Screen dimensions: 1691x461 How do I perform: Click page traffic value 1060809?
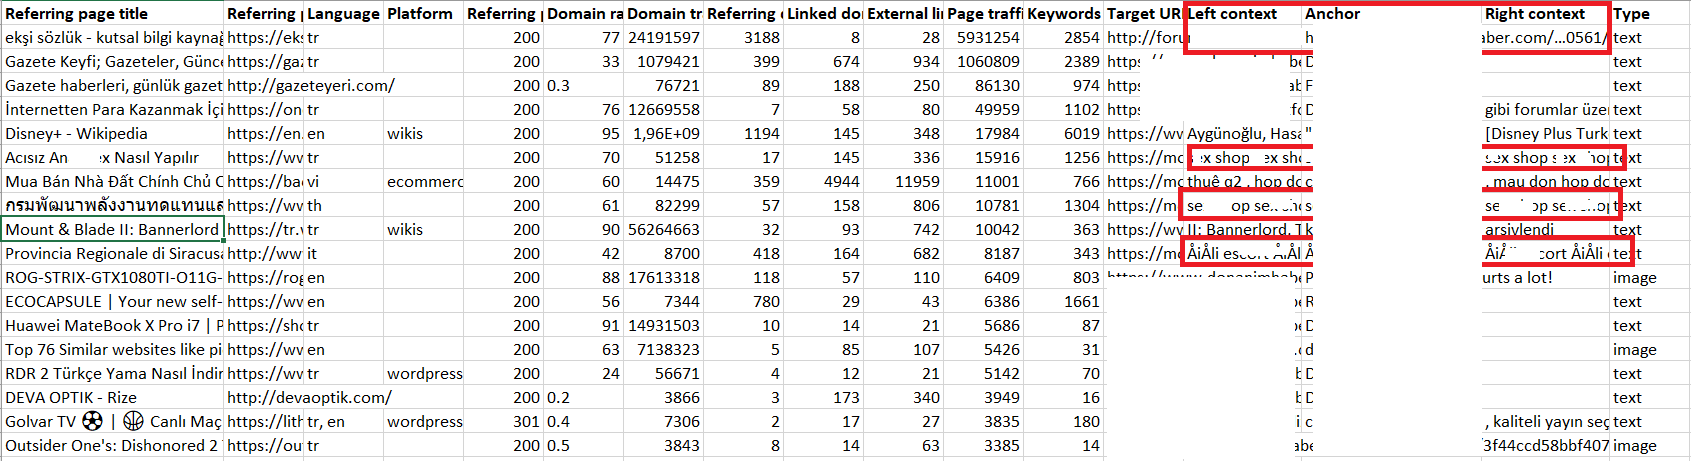tap(983, 61)
